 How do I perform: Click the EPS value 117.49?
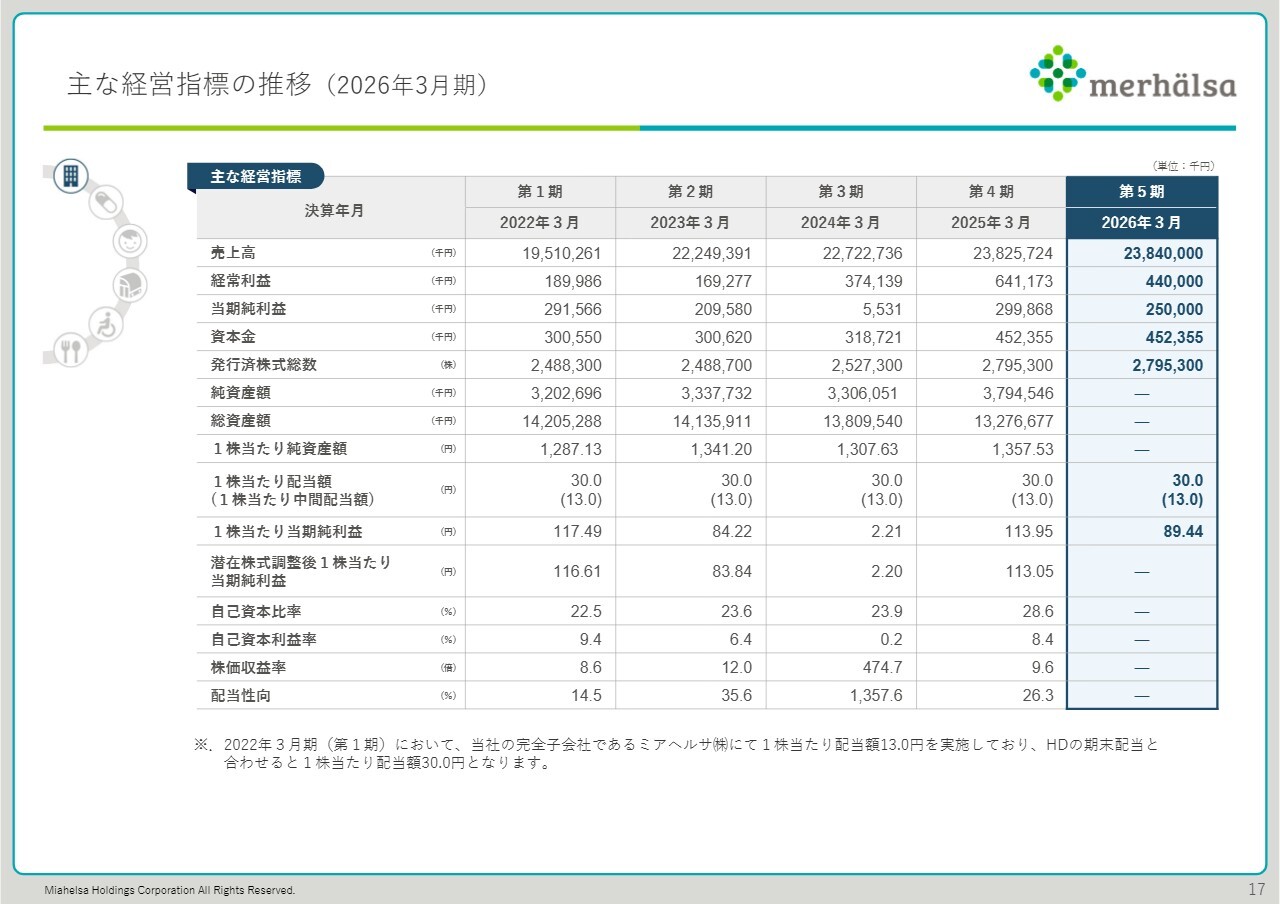[x=577, y=532]
